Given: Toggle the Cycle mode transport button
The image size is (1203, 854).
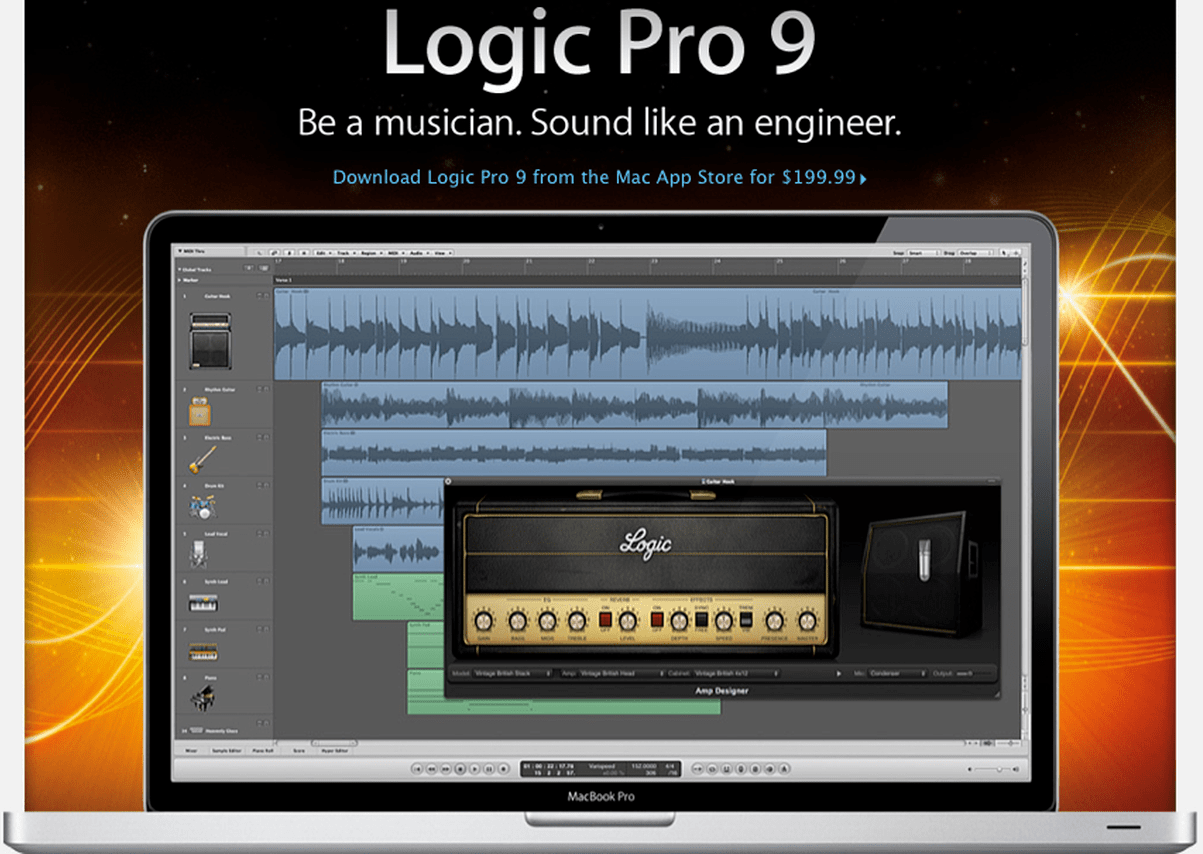Looking at the screenshot, I should [x=713, y=768].
